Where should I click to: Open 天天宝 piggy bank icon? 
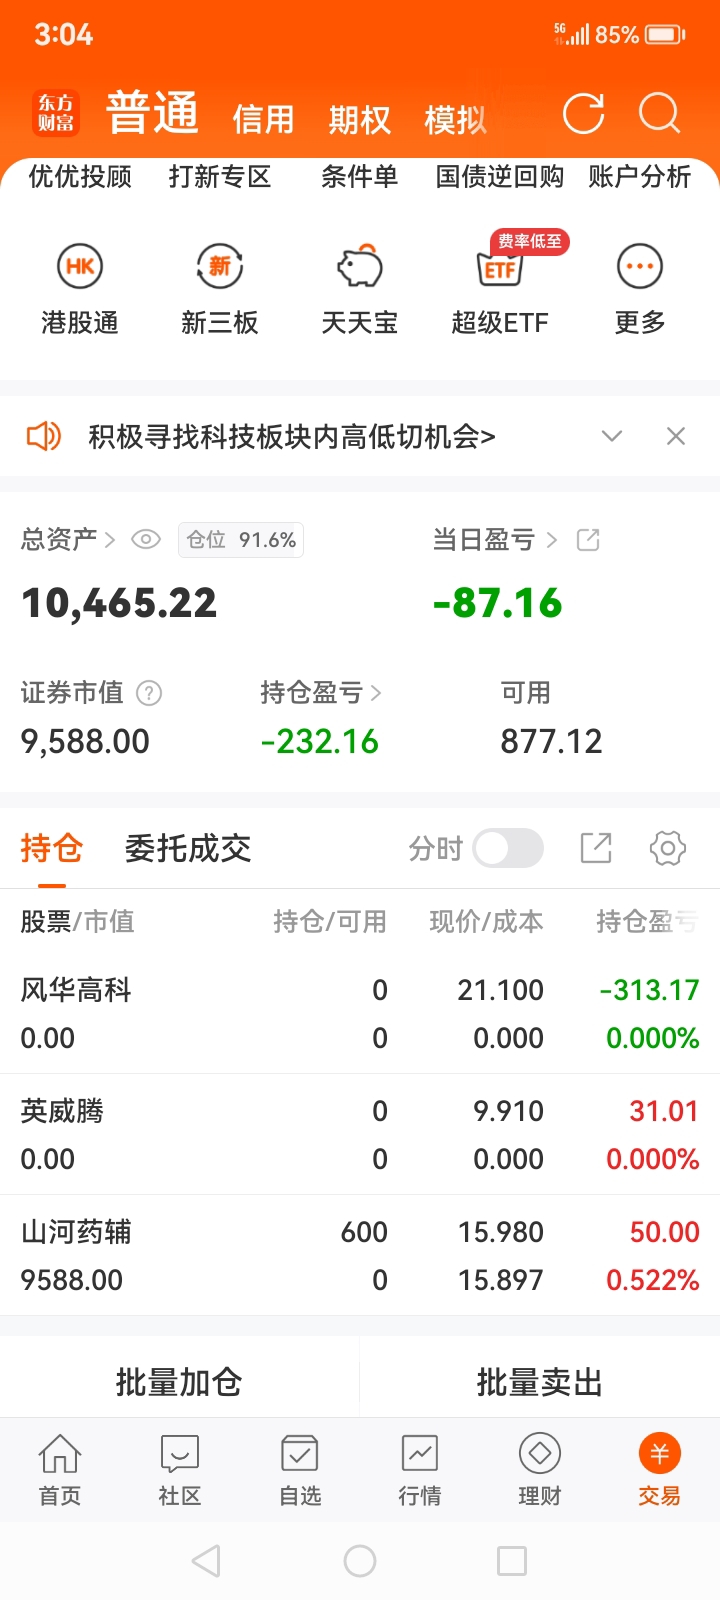[359, 267]
